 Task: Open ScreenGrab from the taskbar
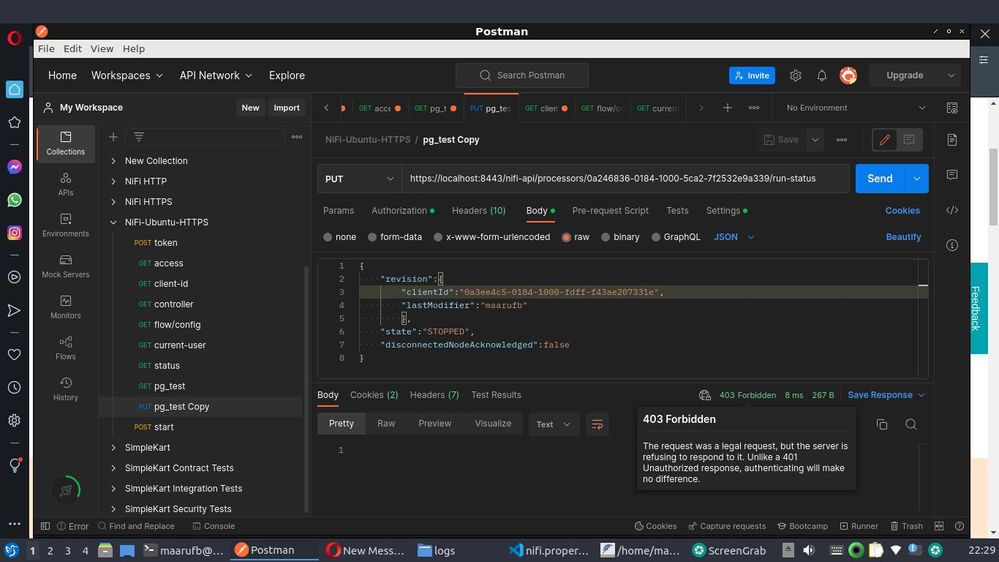[x=729, y=550]
